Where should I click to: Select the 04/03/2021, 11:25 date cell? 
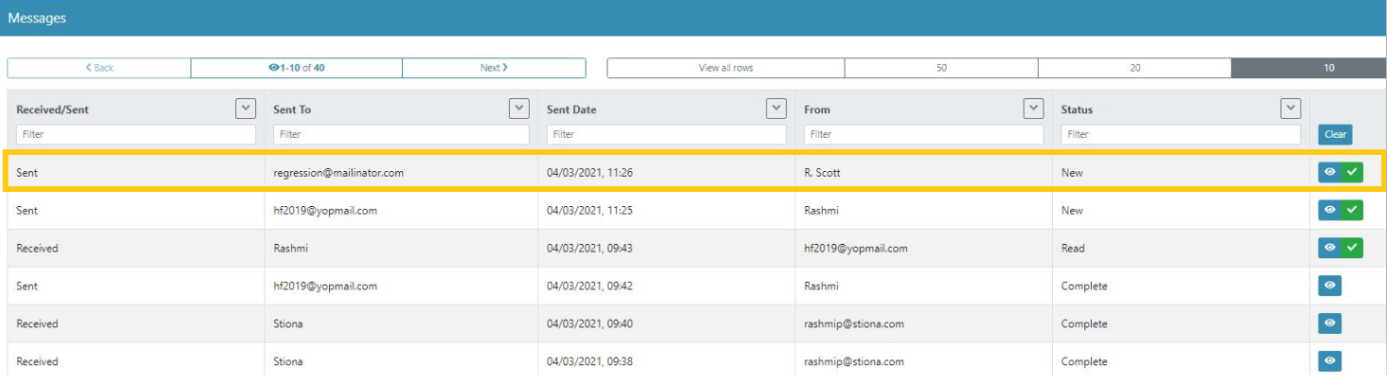(x=666, y=210)
